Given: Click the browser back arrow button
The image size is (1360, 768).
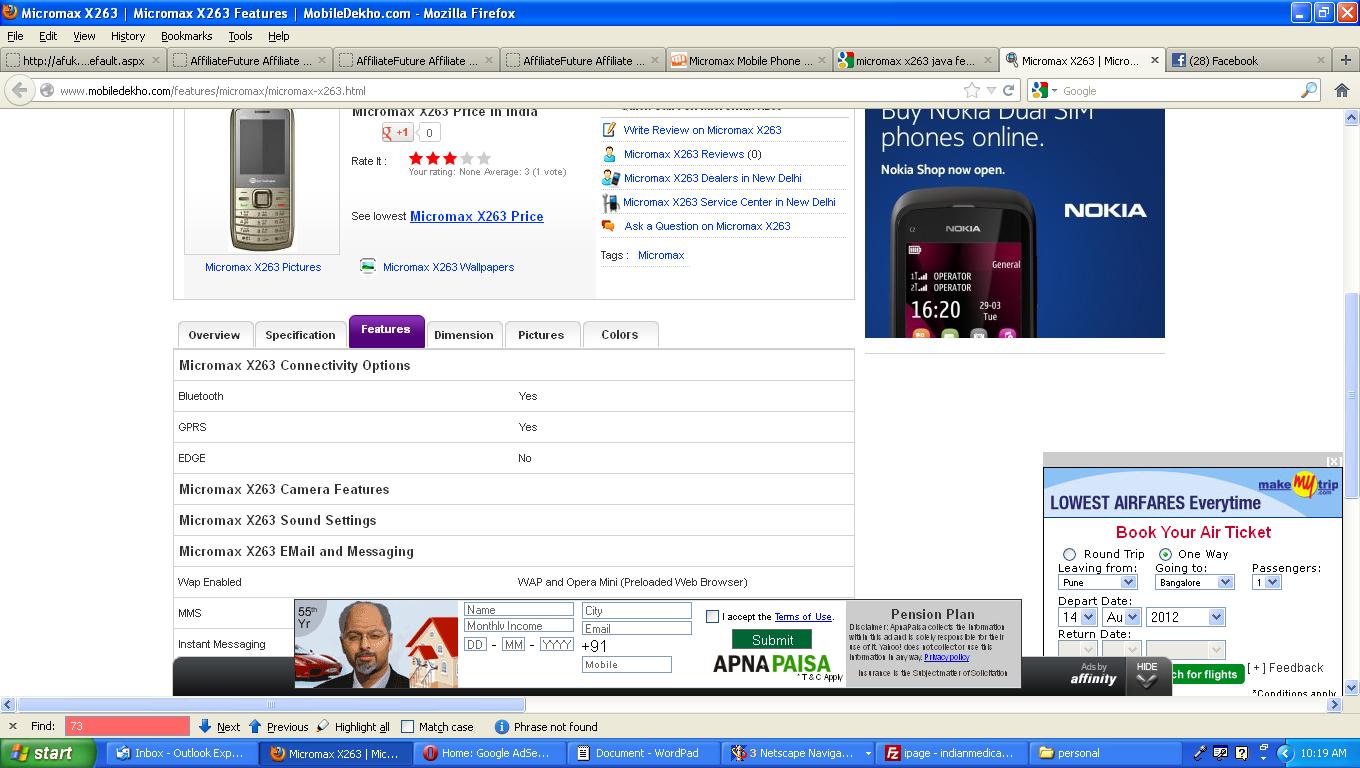Looking at the screenshot, I should 19,90.
